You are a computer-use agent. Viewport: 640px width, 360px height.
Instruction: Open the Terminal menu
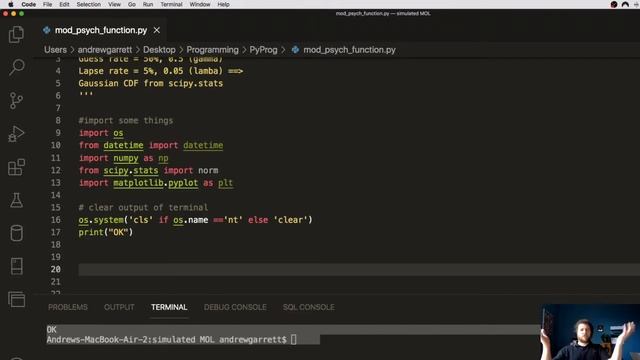pyautogui.click(x=171, y=4)
